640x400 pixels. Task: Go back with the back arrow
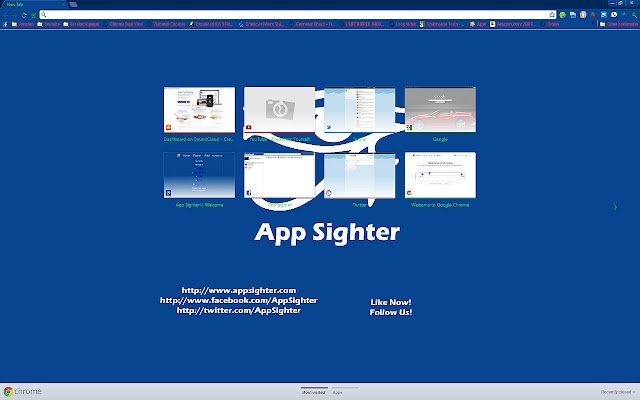point(5,15)
